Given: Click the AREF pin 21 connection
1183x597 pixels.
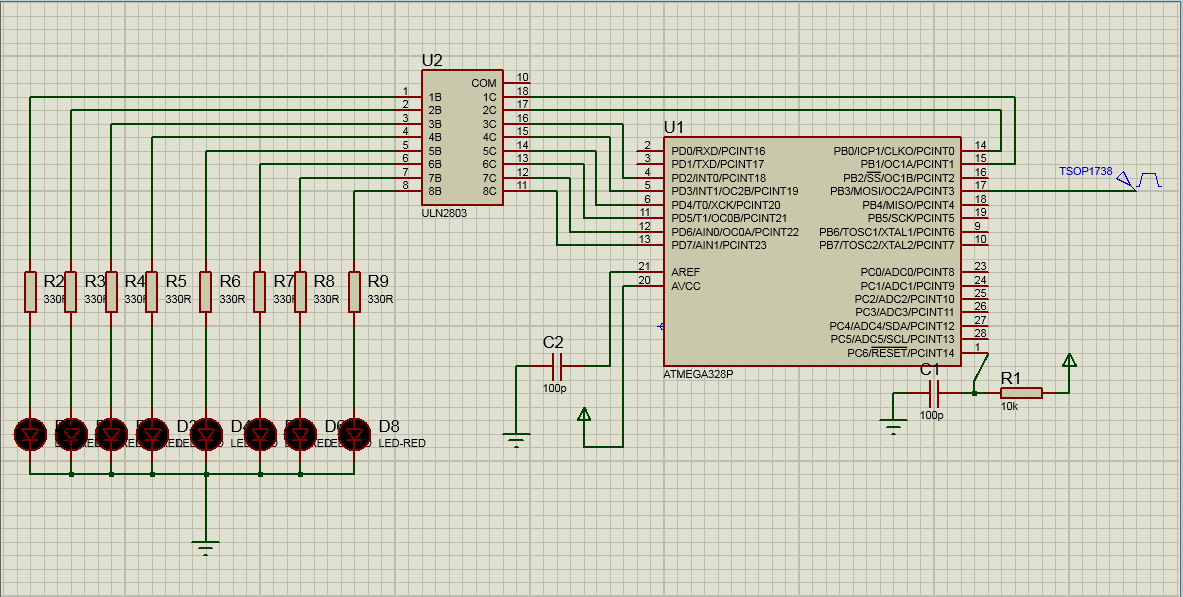Looking at the screenshot, I should click(x=645, y=271).
